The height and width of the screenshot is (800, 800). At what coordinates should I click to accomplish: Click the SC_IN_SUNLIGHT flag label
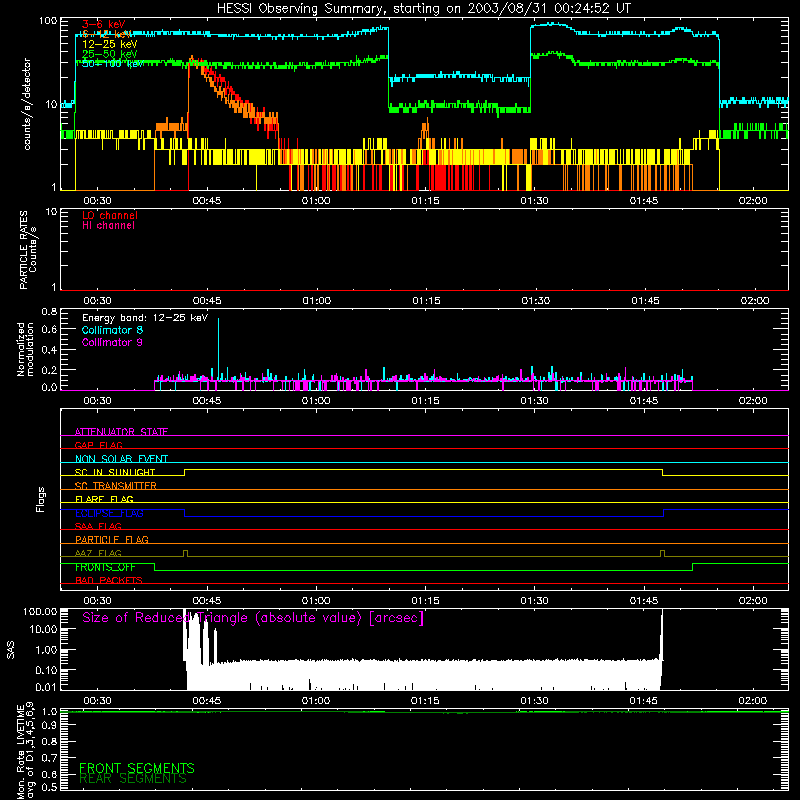click(x=115, y=472)
